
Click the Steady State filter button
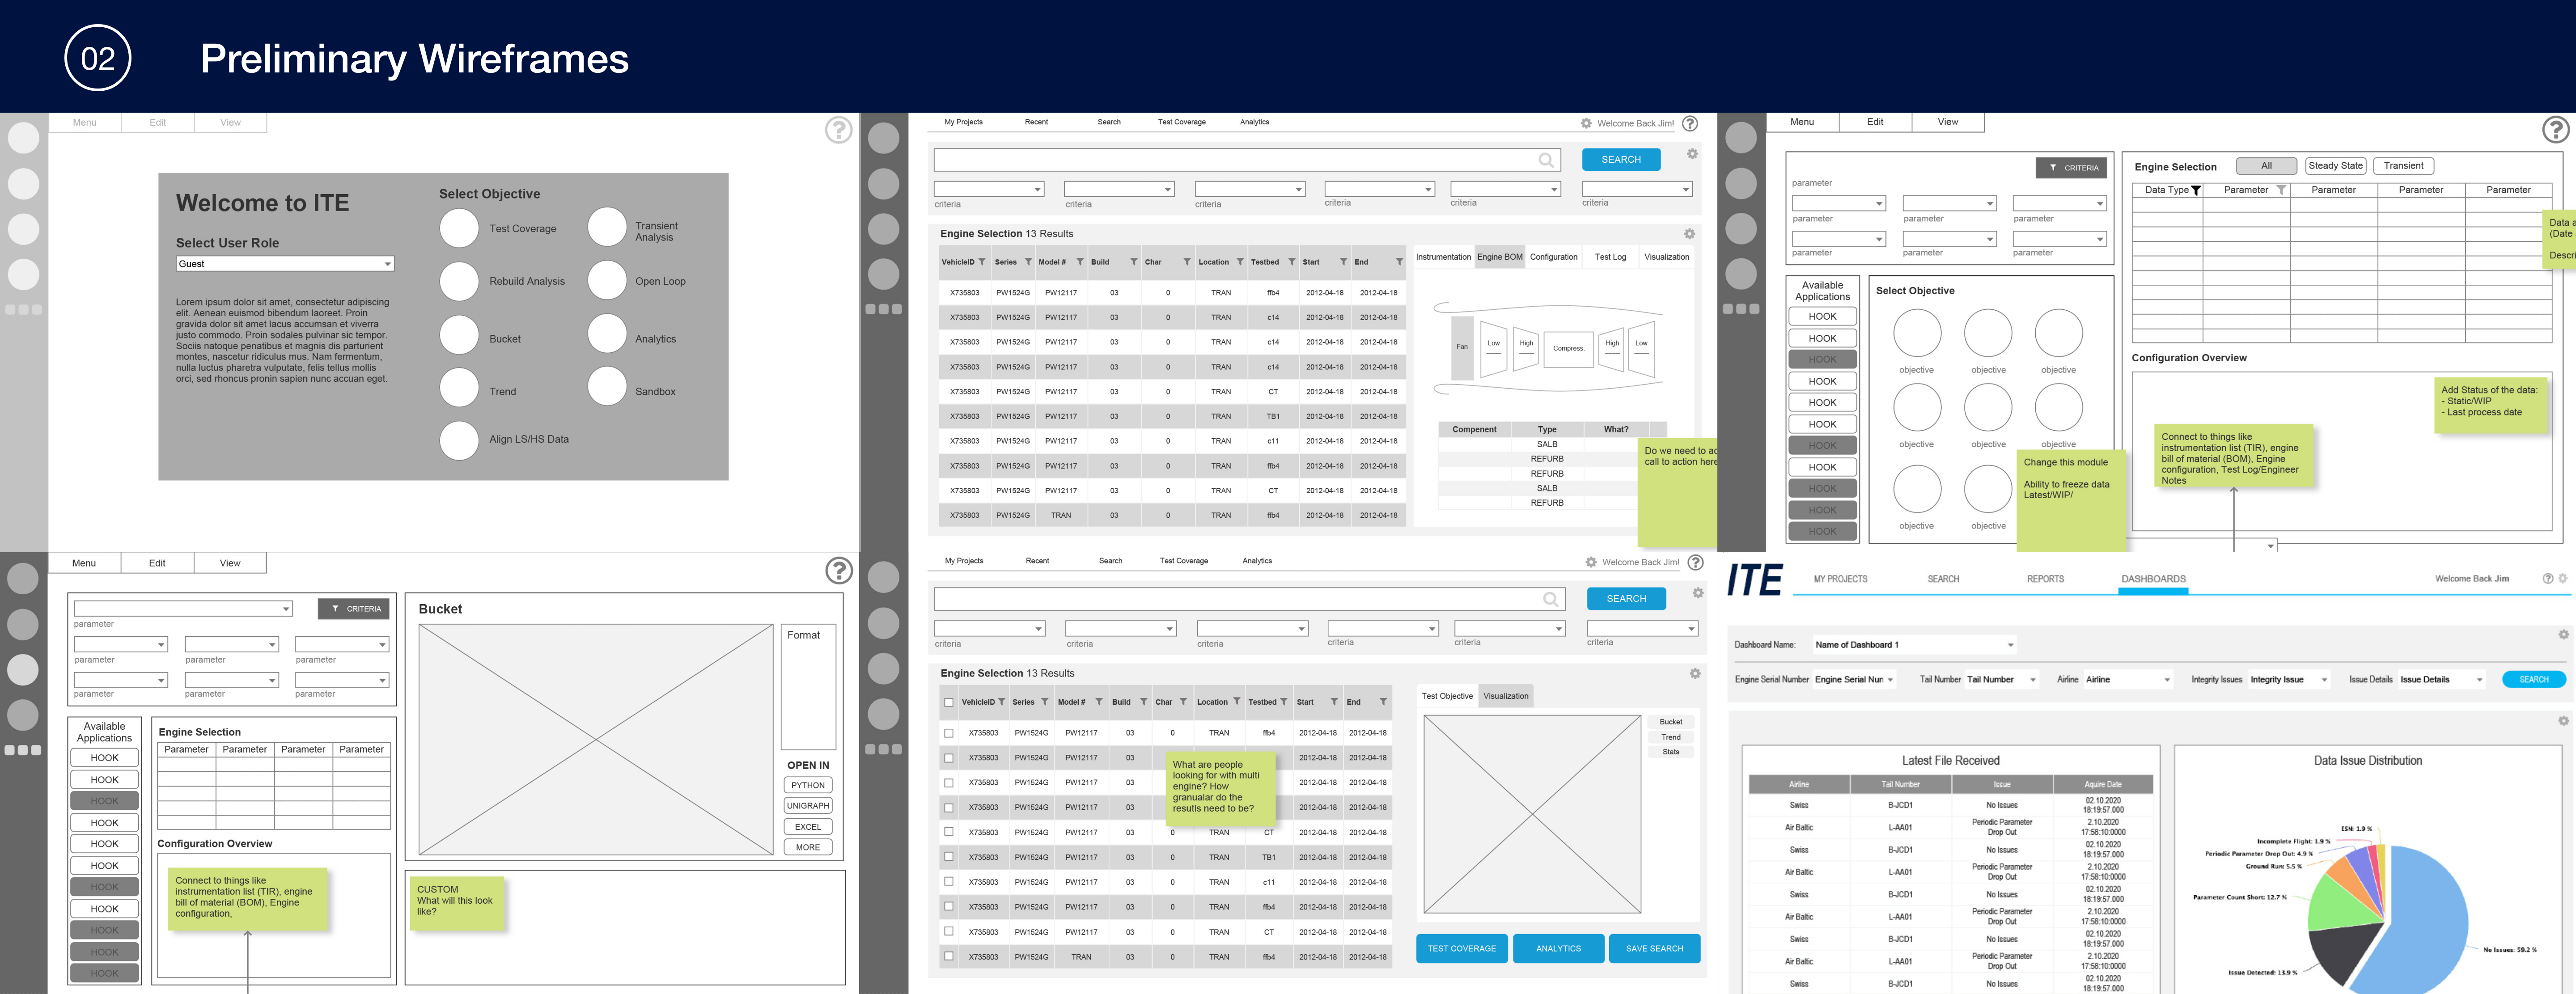click(x=2335, y=166)
